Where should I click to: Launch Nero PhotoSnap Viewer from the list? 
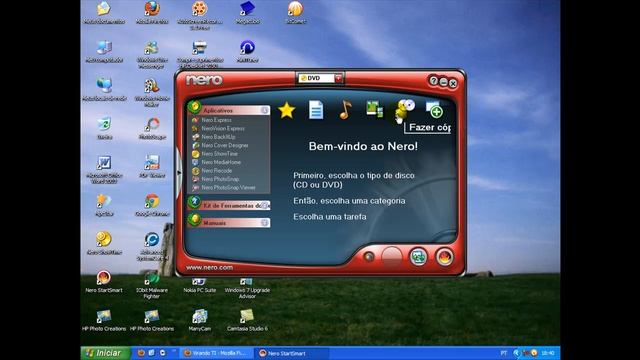(x=230, y=188)
